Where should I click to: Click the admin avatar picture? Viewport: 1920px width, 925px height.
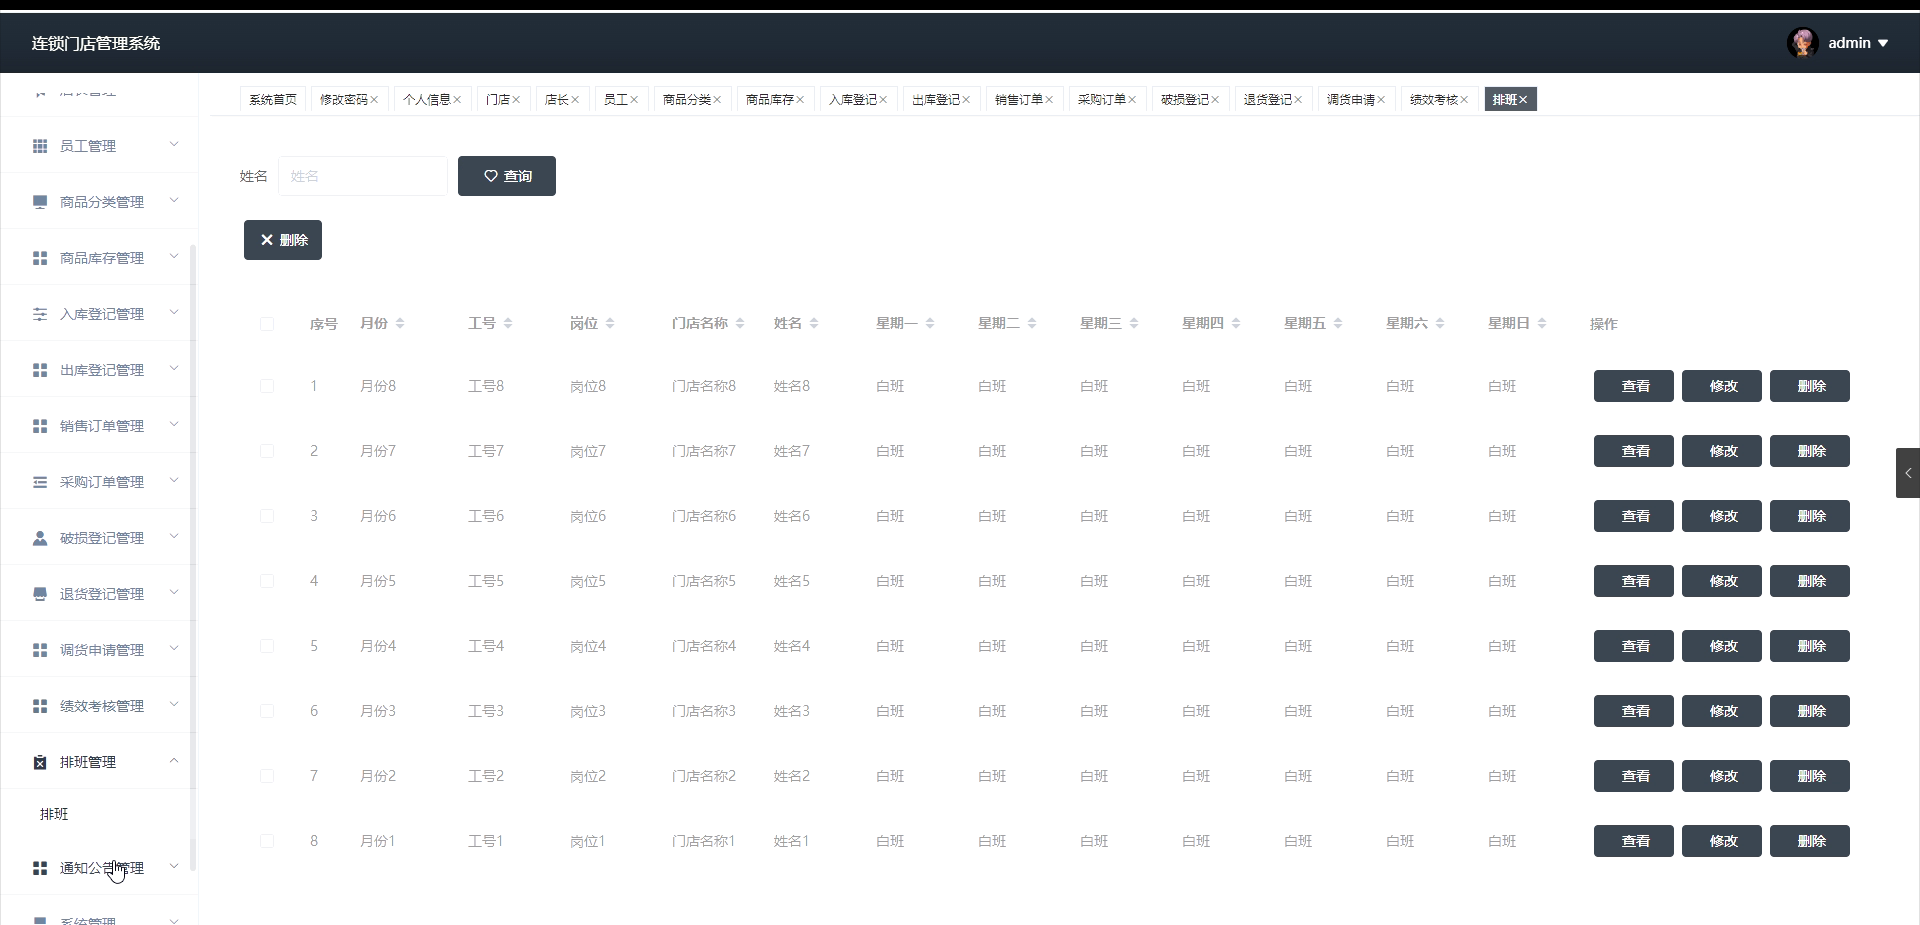tap(1805, 43)
